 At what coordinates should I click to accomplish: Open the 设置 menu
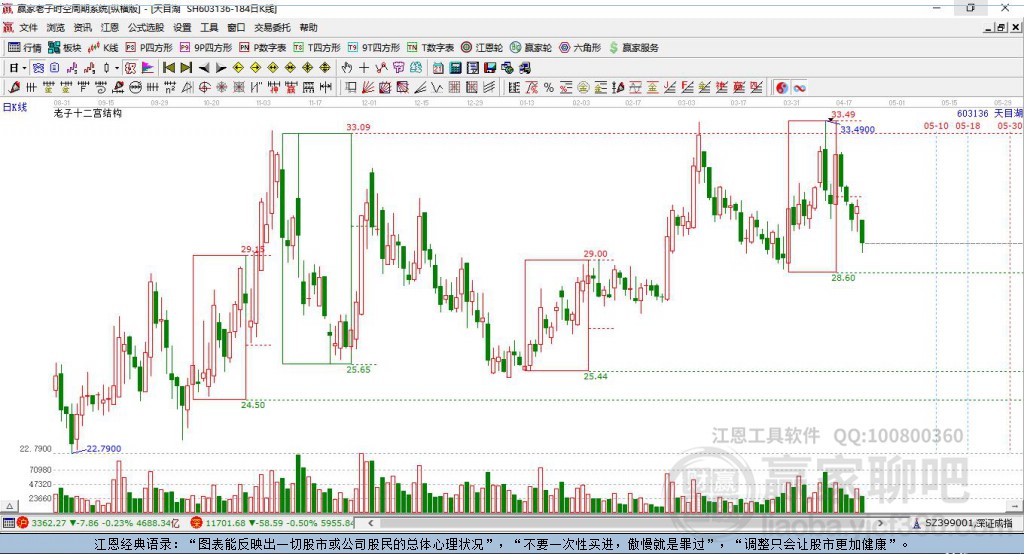(x=182, y=27)
